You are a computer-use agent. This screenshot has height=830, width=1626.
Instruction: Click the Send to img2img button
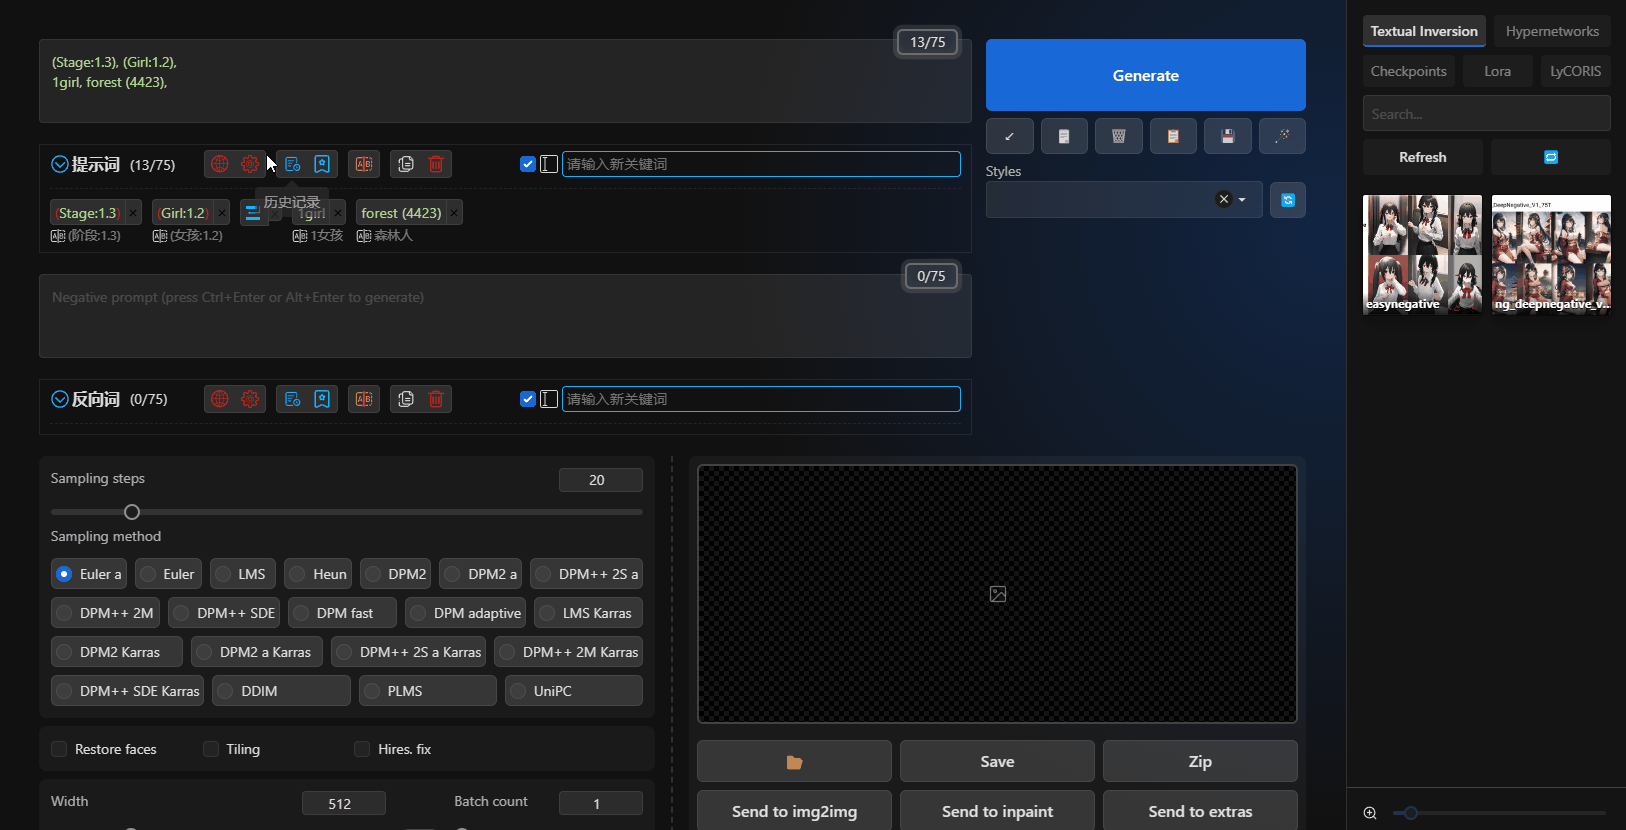(794, 811)
